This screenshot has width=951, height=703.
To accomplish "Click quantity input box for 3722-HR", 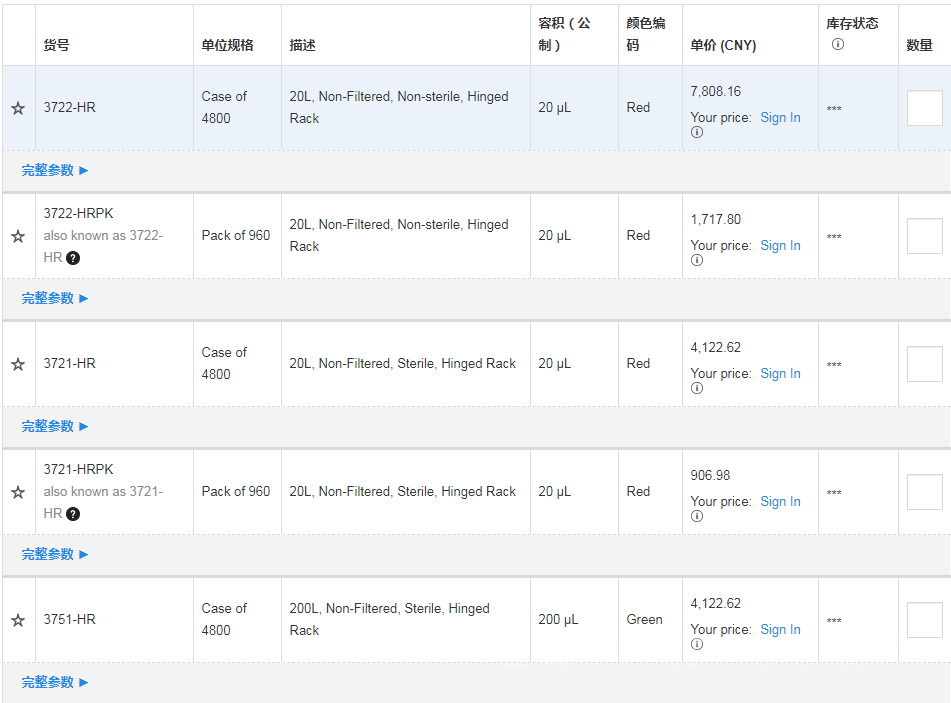I will 924,108.
